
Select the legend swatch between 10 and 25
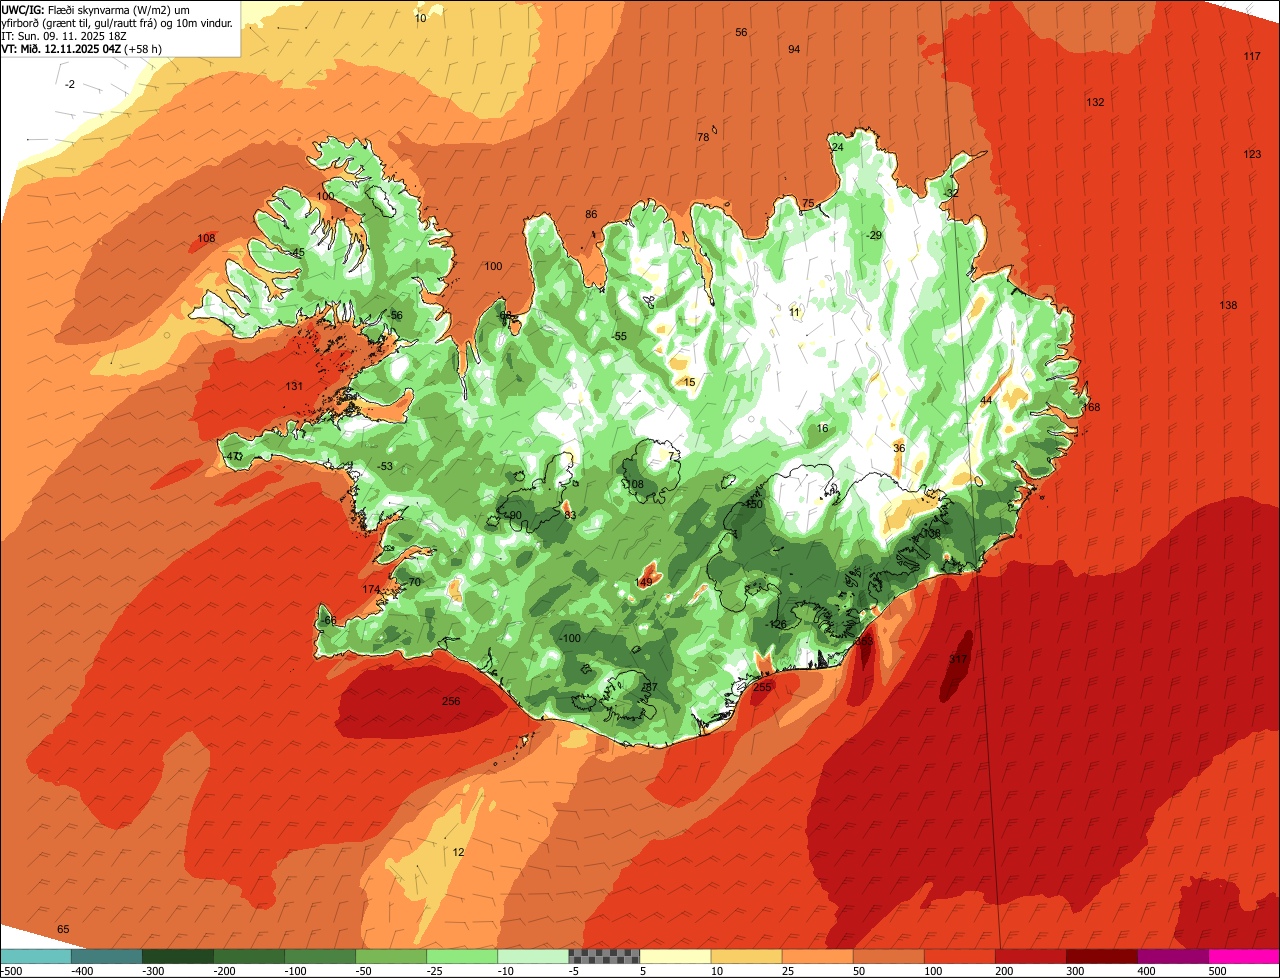coord(746,956)
